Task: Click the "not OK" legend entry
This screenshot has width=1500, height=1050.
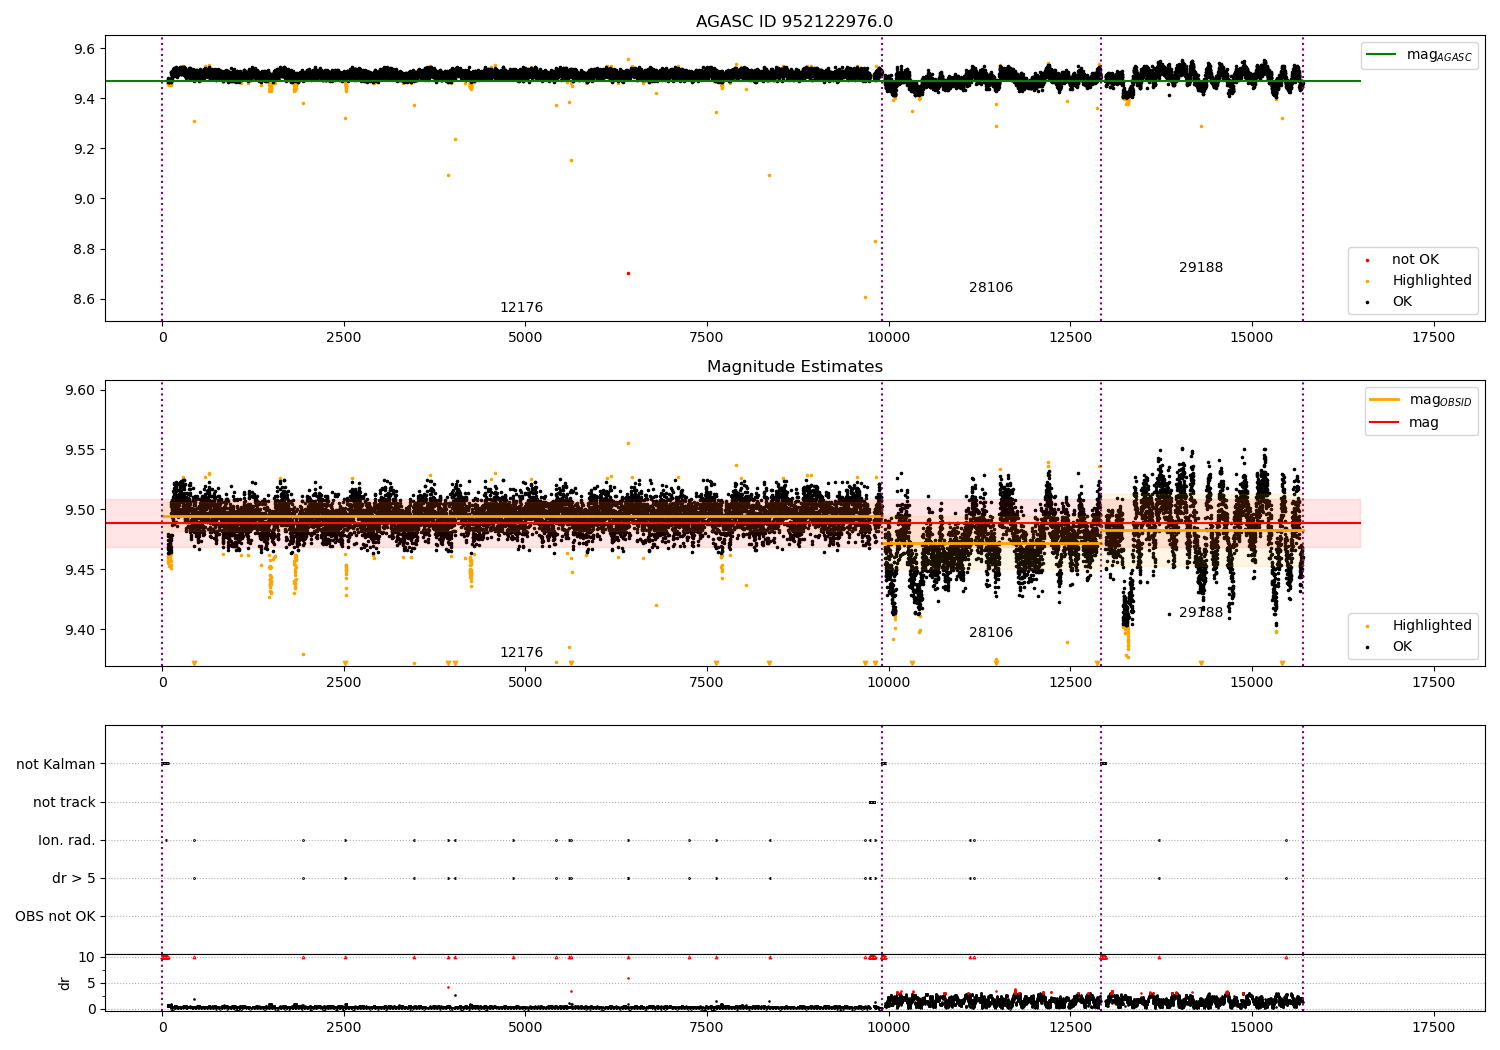Action: point(1415,260)
